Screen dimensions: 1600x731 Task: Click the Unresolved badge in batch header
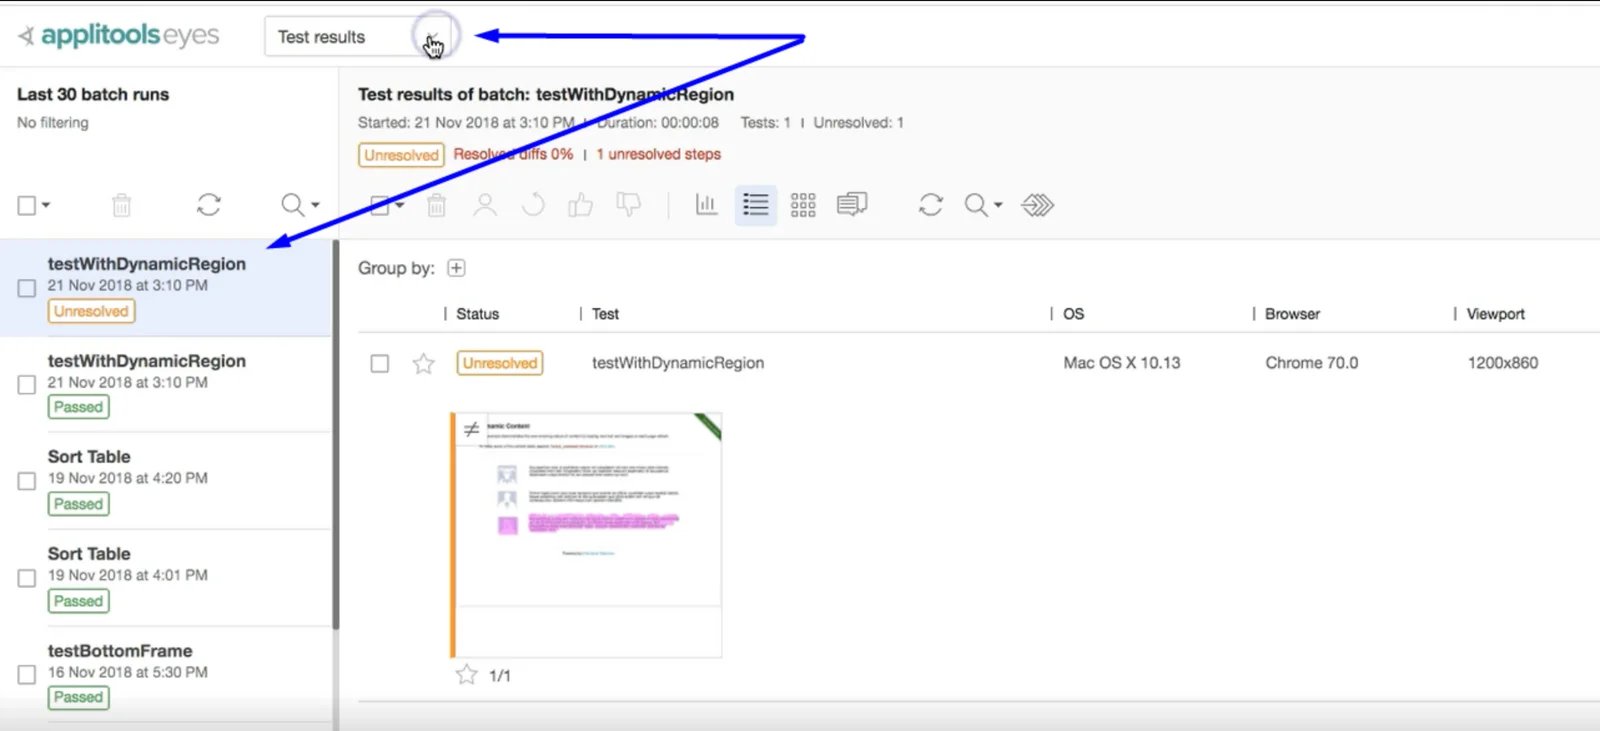pos(401,155)
